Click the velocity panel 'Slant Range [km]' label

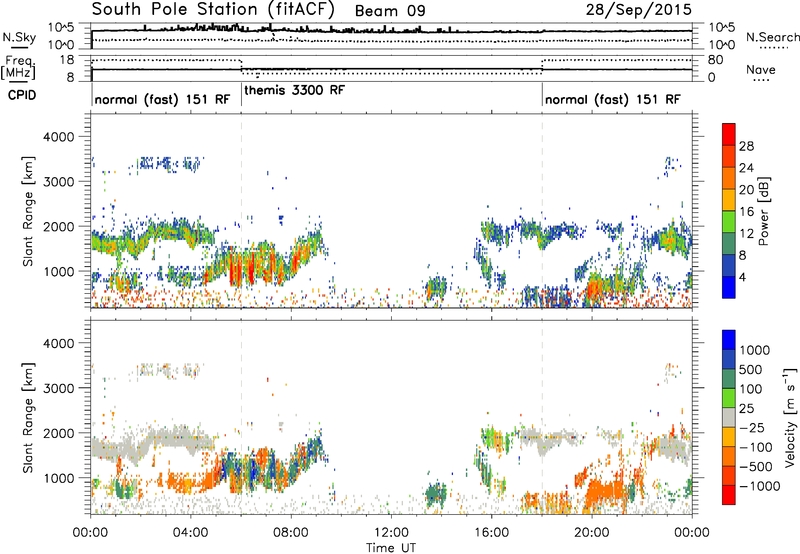click(28, 418)
